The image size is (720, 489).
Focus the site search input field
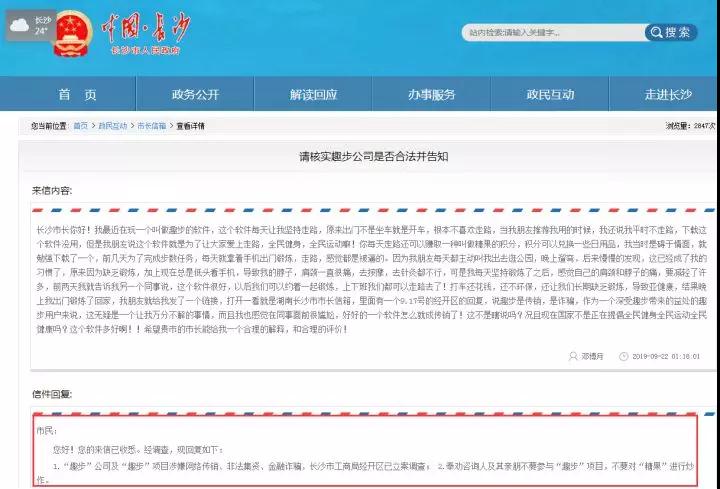click(x=554, y=33)
